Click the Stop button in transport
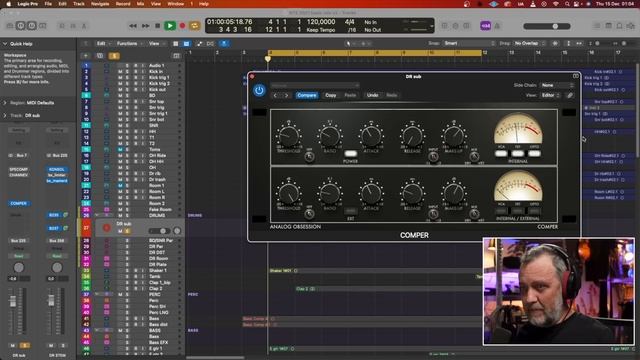Viewport: 640px width, 360px height. pyautogui.click(x=158, y=26)
